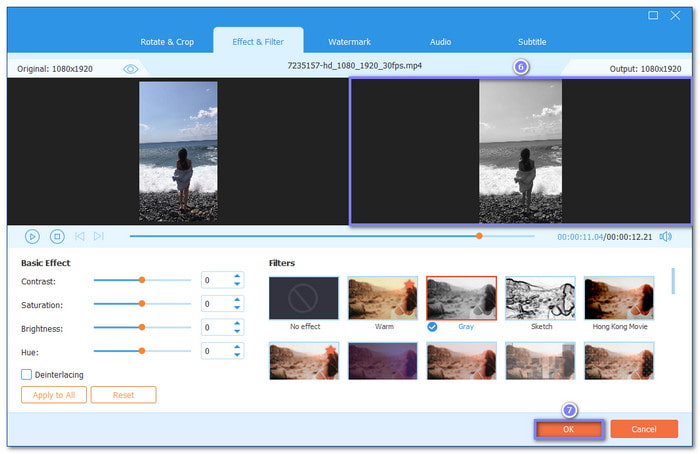Increase the Saturation value with up arrow
Screen dimensions: 700x454
click(x=237, y=300)
